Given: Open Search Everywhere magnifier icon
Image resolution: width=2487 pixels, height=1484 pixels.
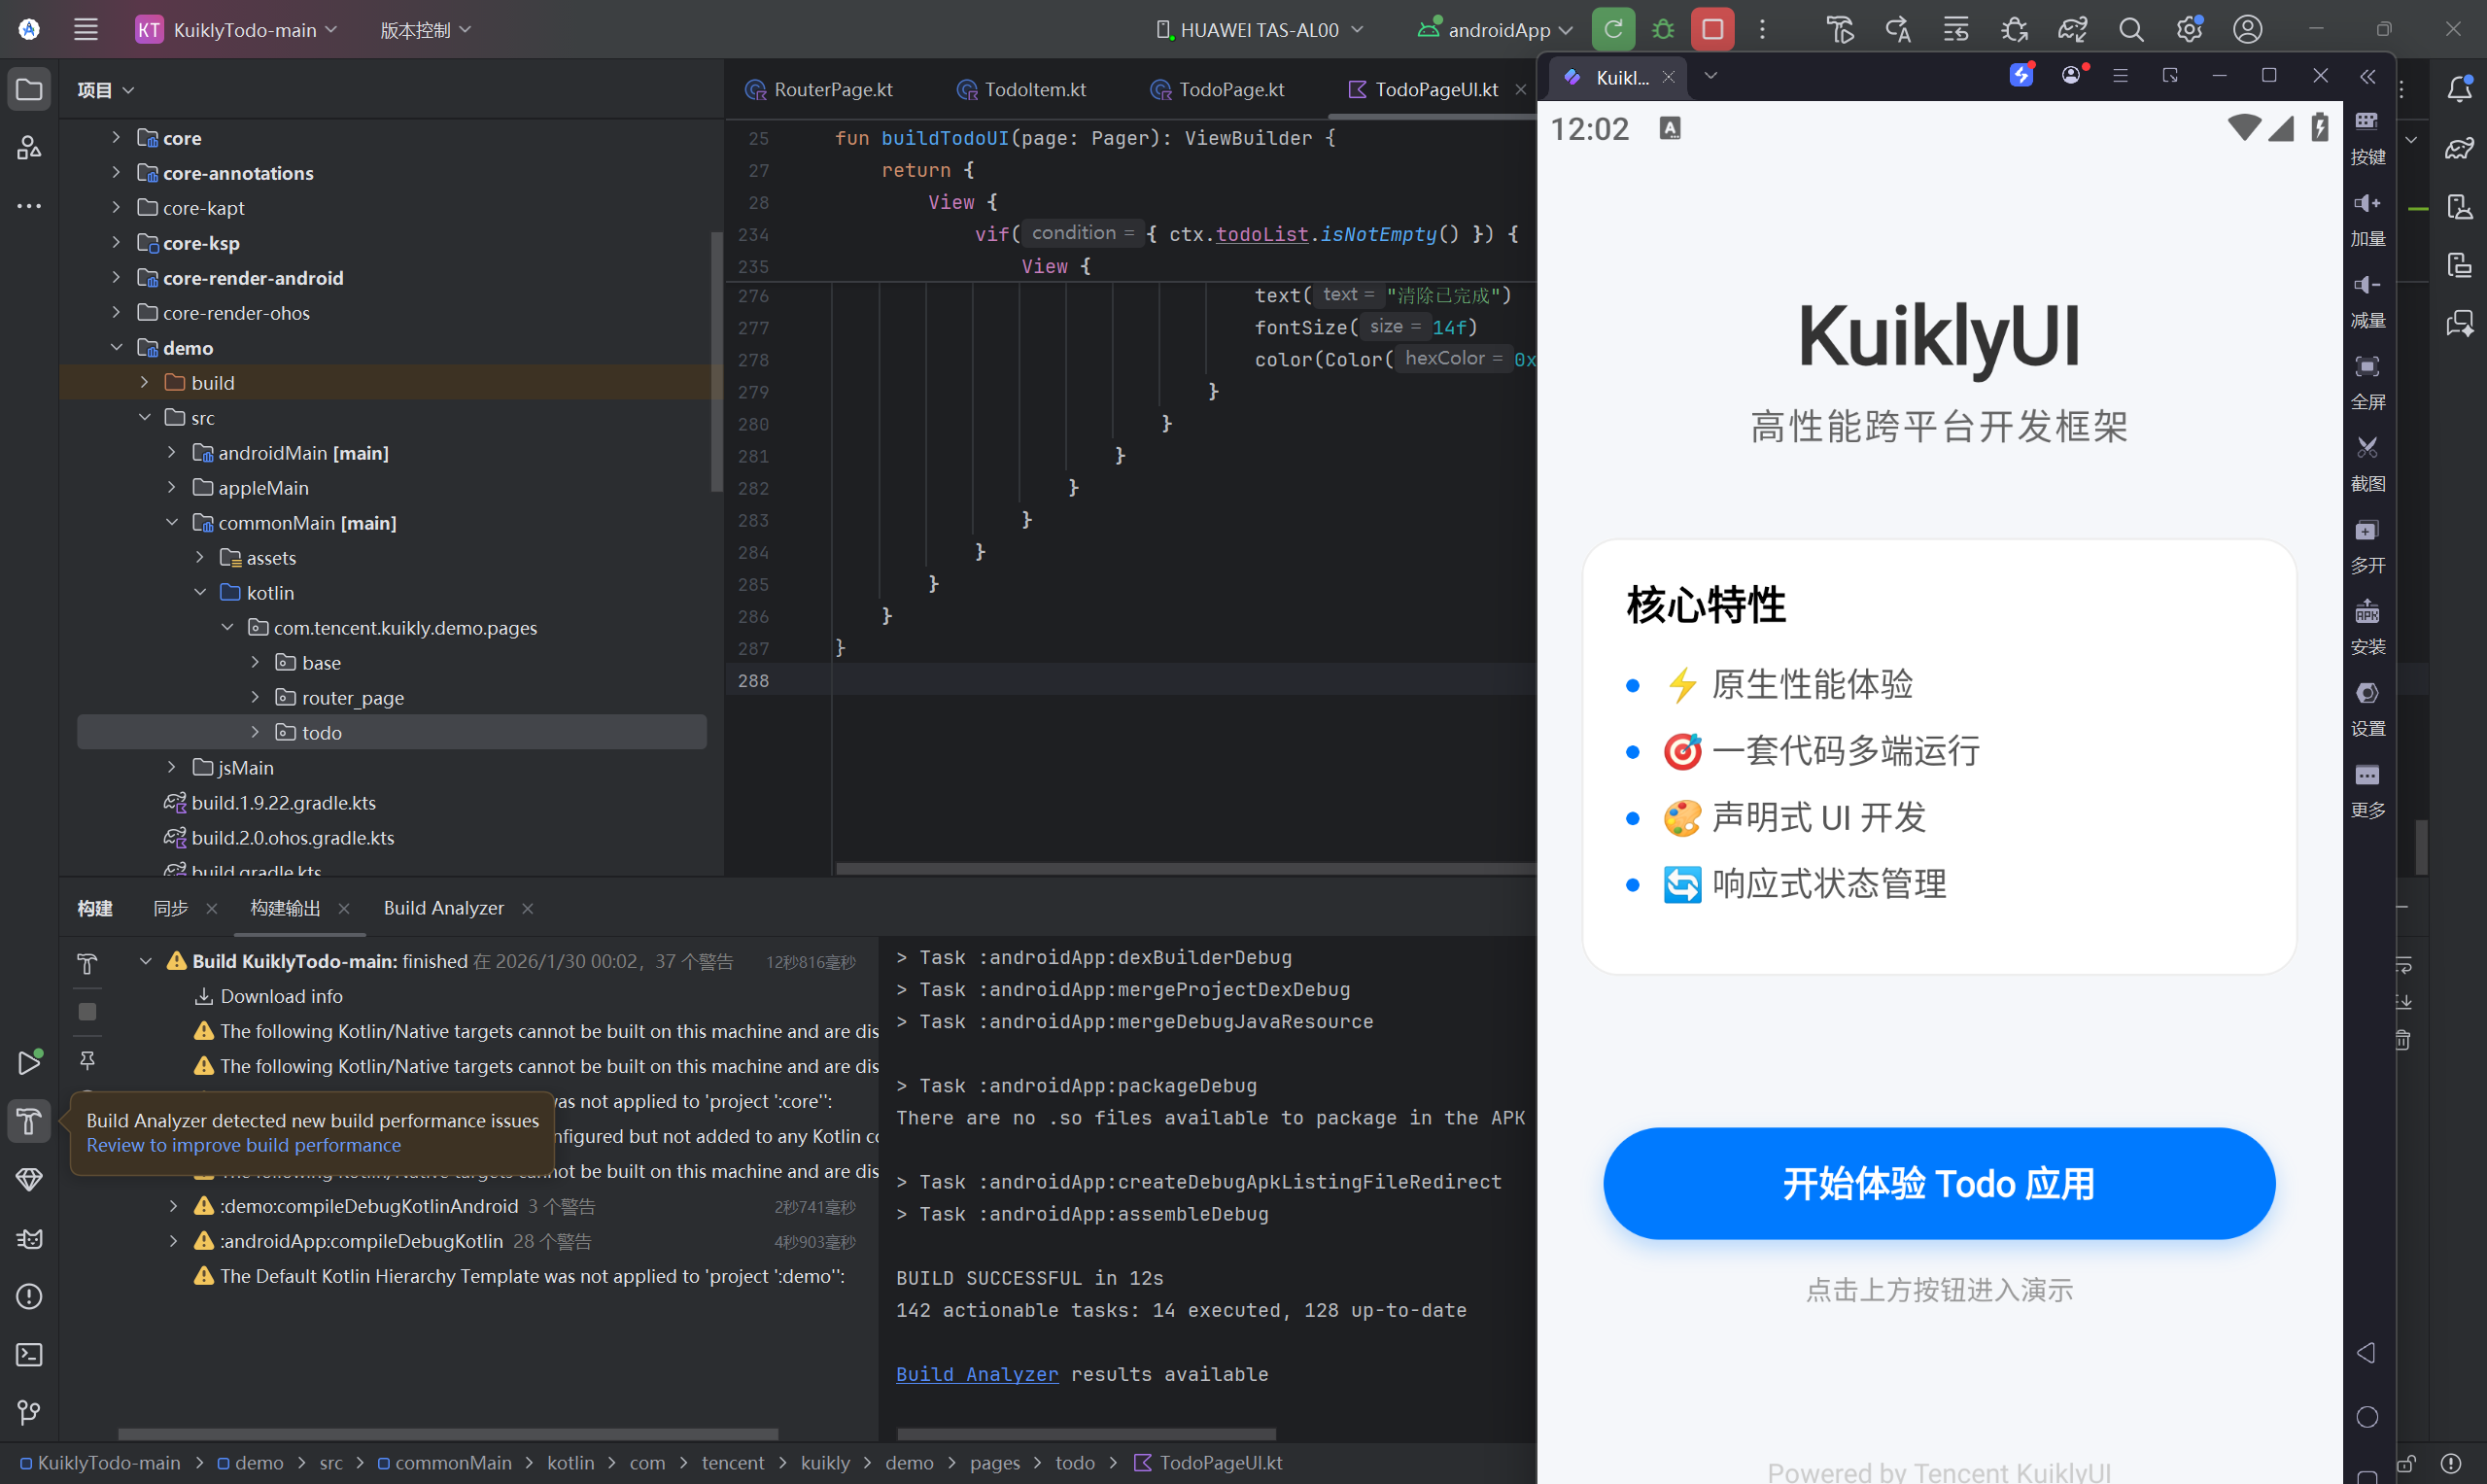Looking at the screenshot, I should [x=2130, y=30].
